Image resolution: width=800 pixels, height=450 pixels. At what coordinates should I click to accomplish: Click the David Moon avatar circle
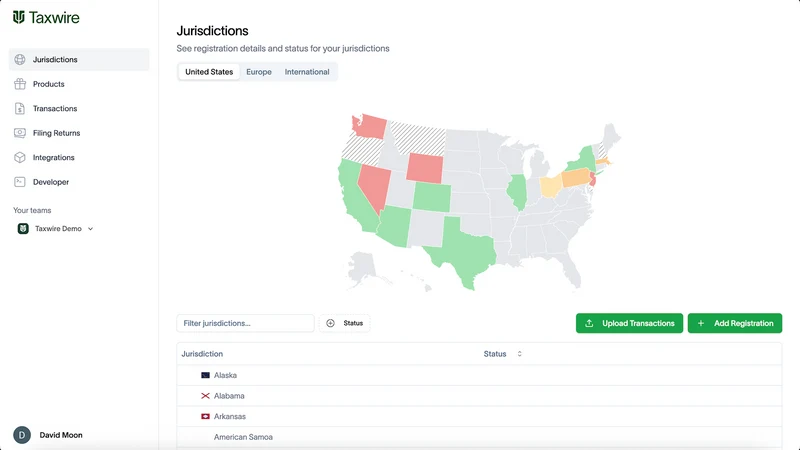tap(22, 435)
